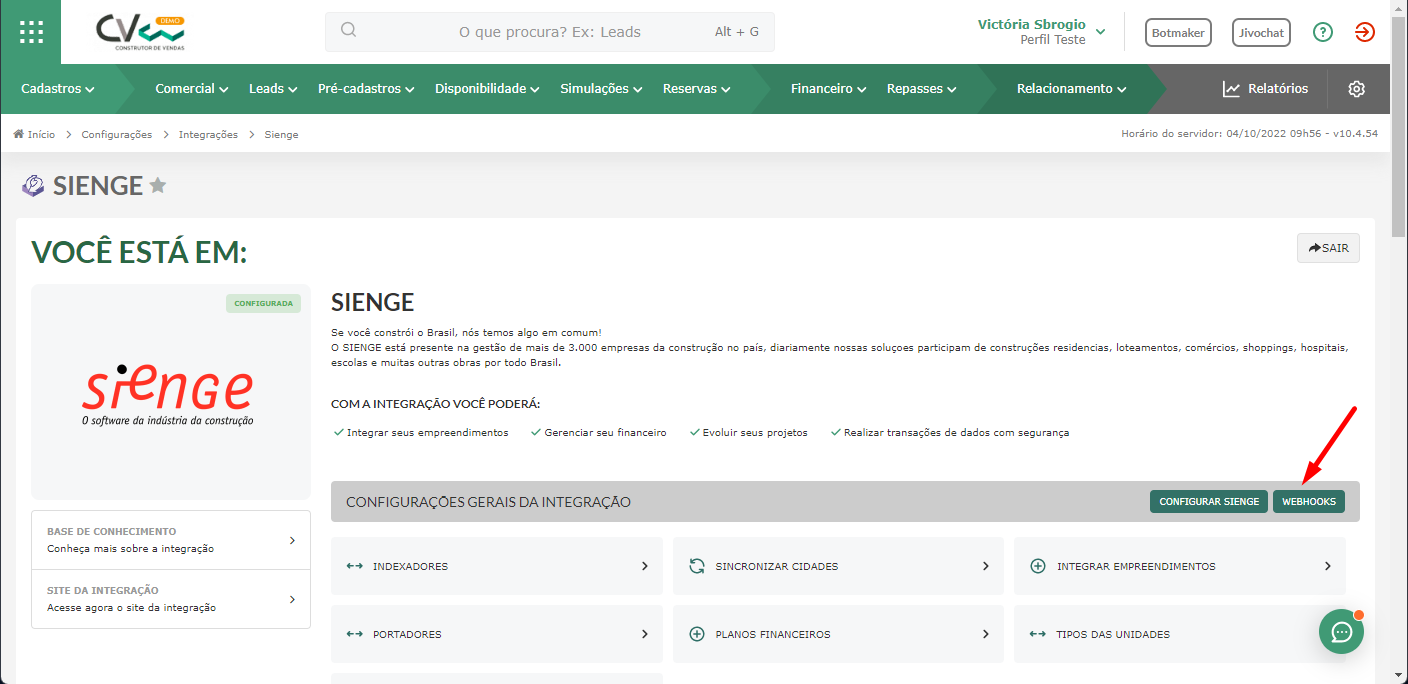Open the Portadores card
The image size is (1408, 684).
[x=497, y=634]
